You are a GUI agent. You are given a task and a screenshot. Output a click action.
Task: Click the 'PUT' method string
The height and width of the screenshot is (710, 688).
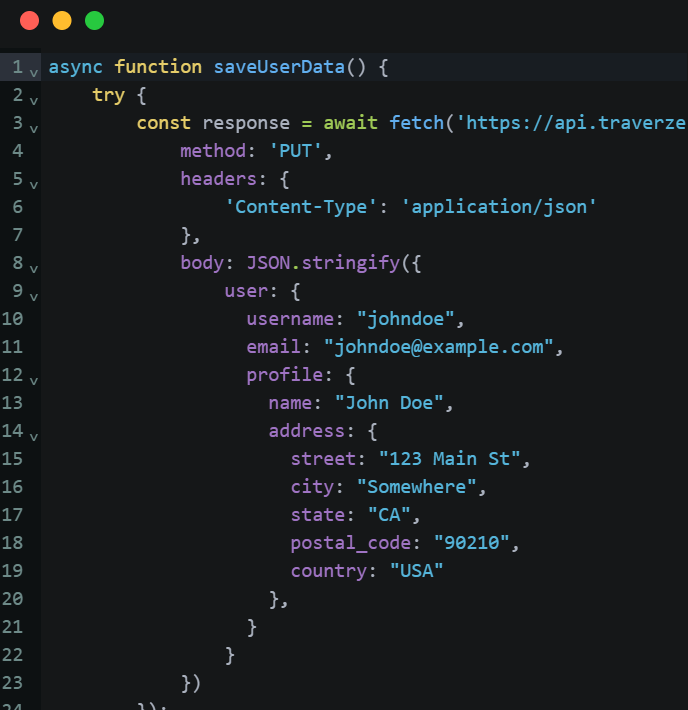[x=298, y=151]
